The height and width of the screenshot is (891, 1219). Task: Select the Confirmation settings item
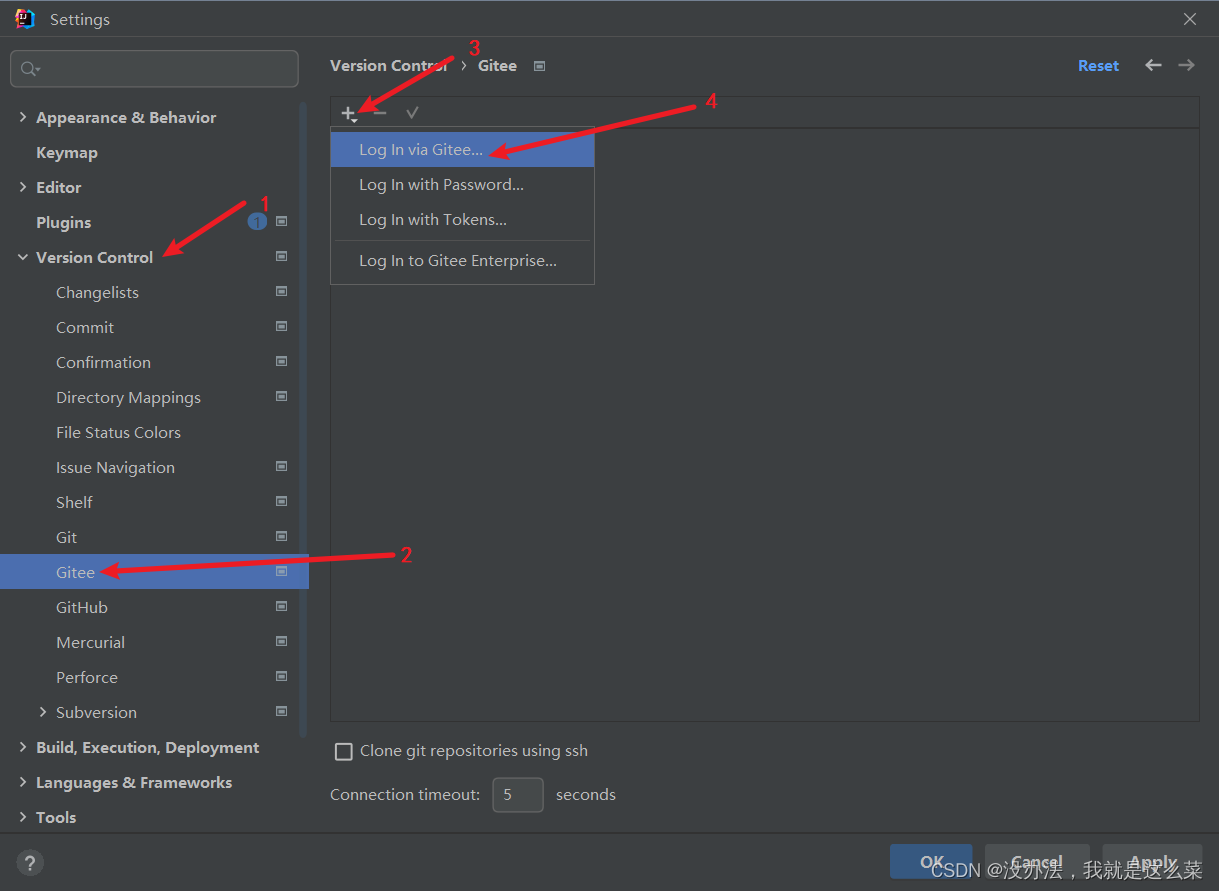pyautogui.click(x=103, y=362)
